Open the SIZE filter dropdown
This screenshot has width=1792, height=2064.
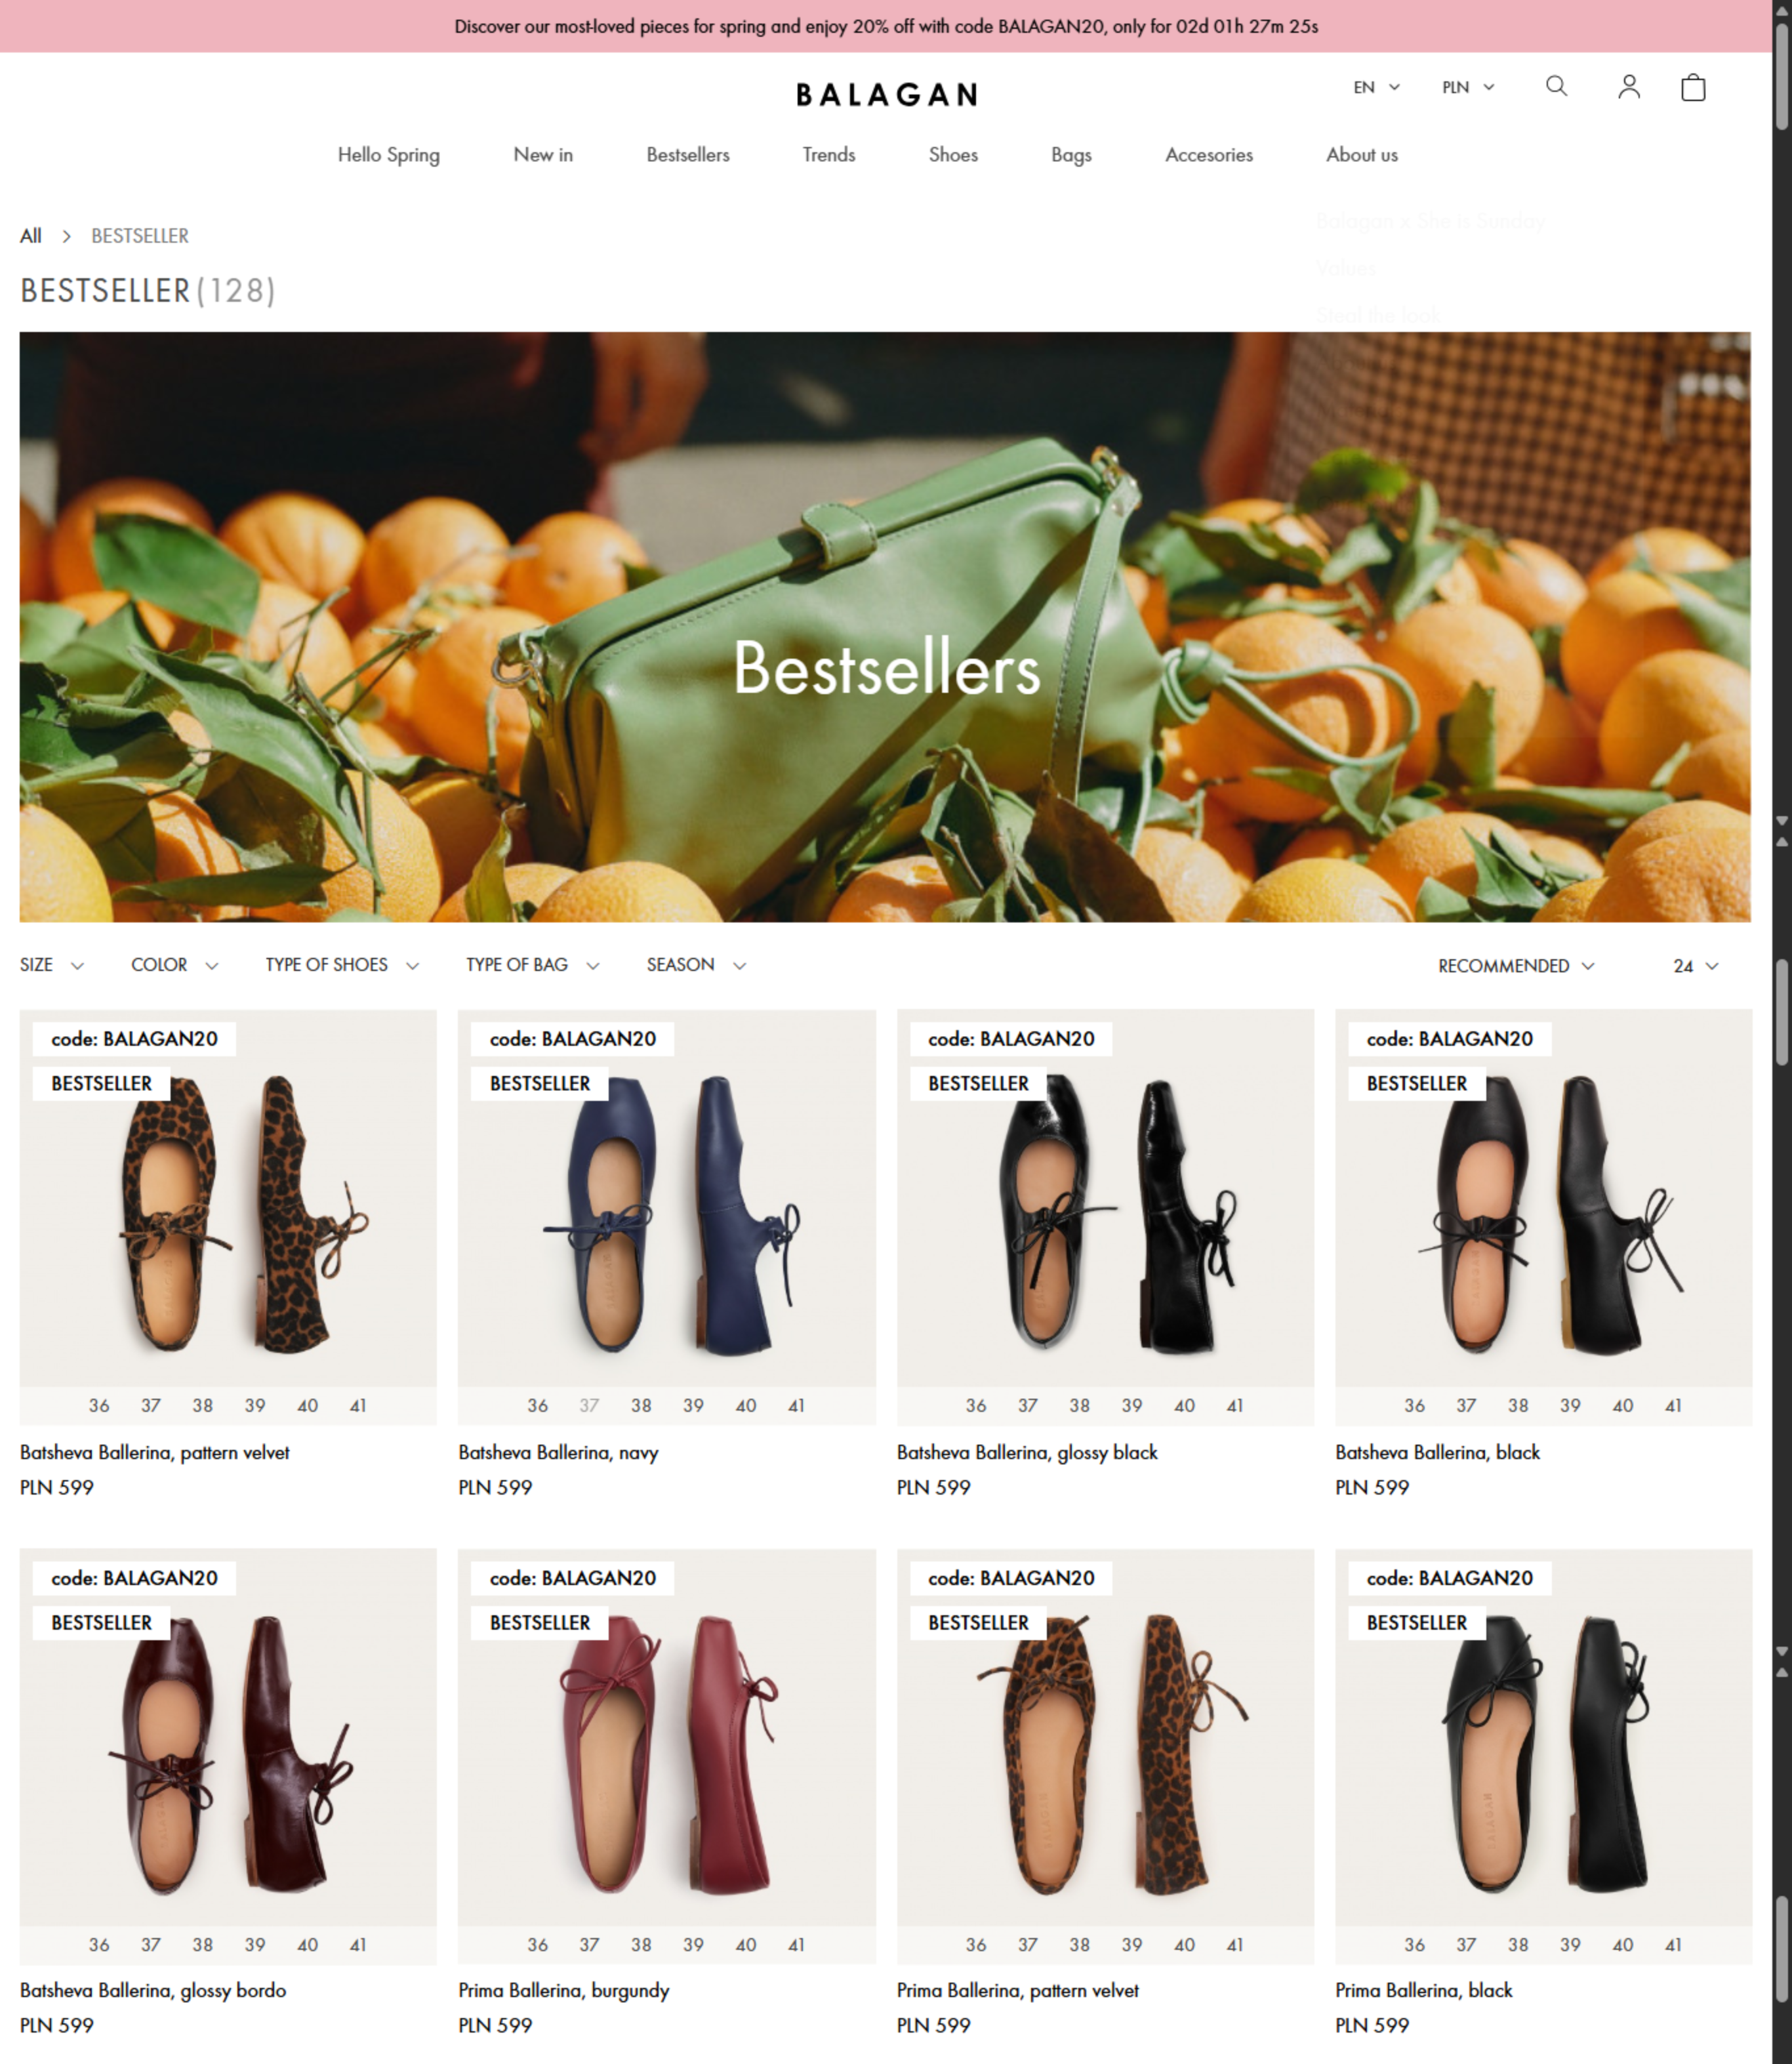click(52, 965)
